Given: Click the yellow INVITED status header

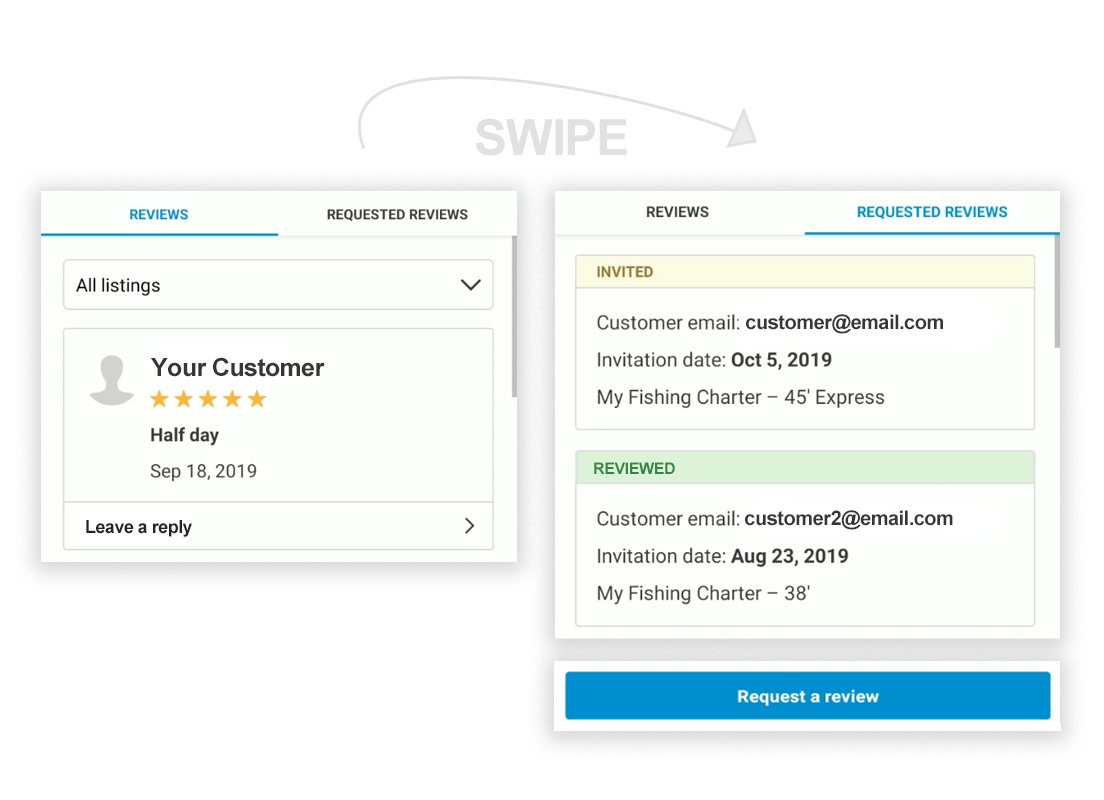Looking at the screenshot, I should click(805, 272).
